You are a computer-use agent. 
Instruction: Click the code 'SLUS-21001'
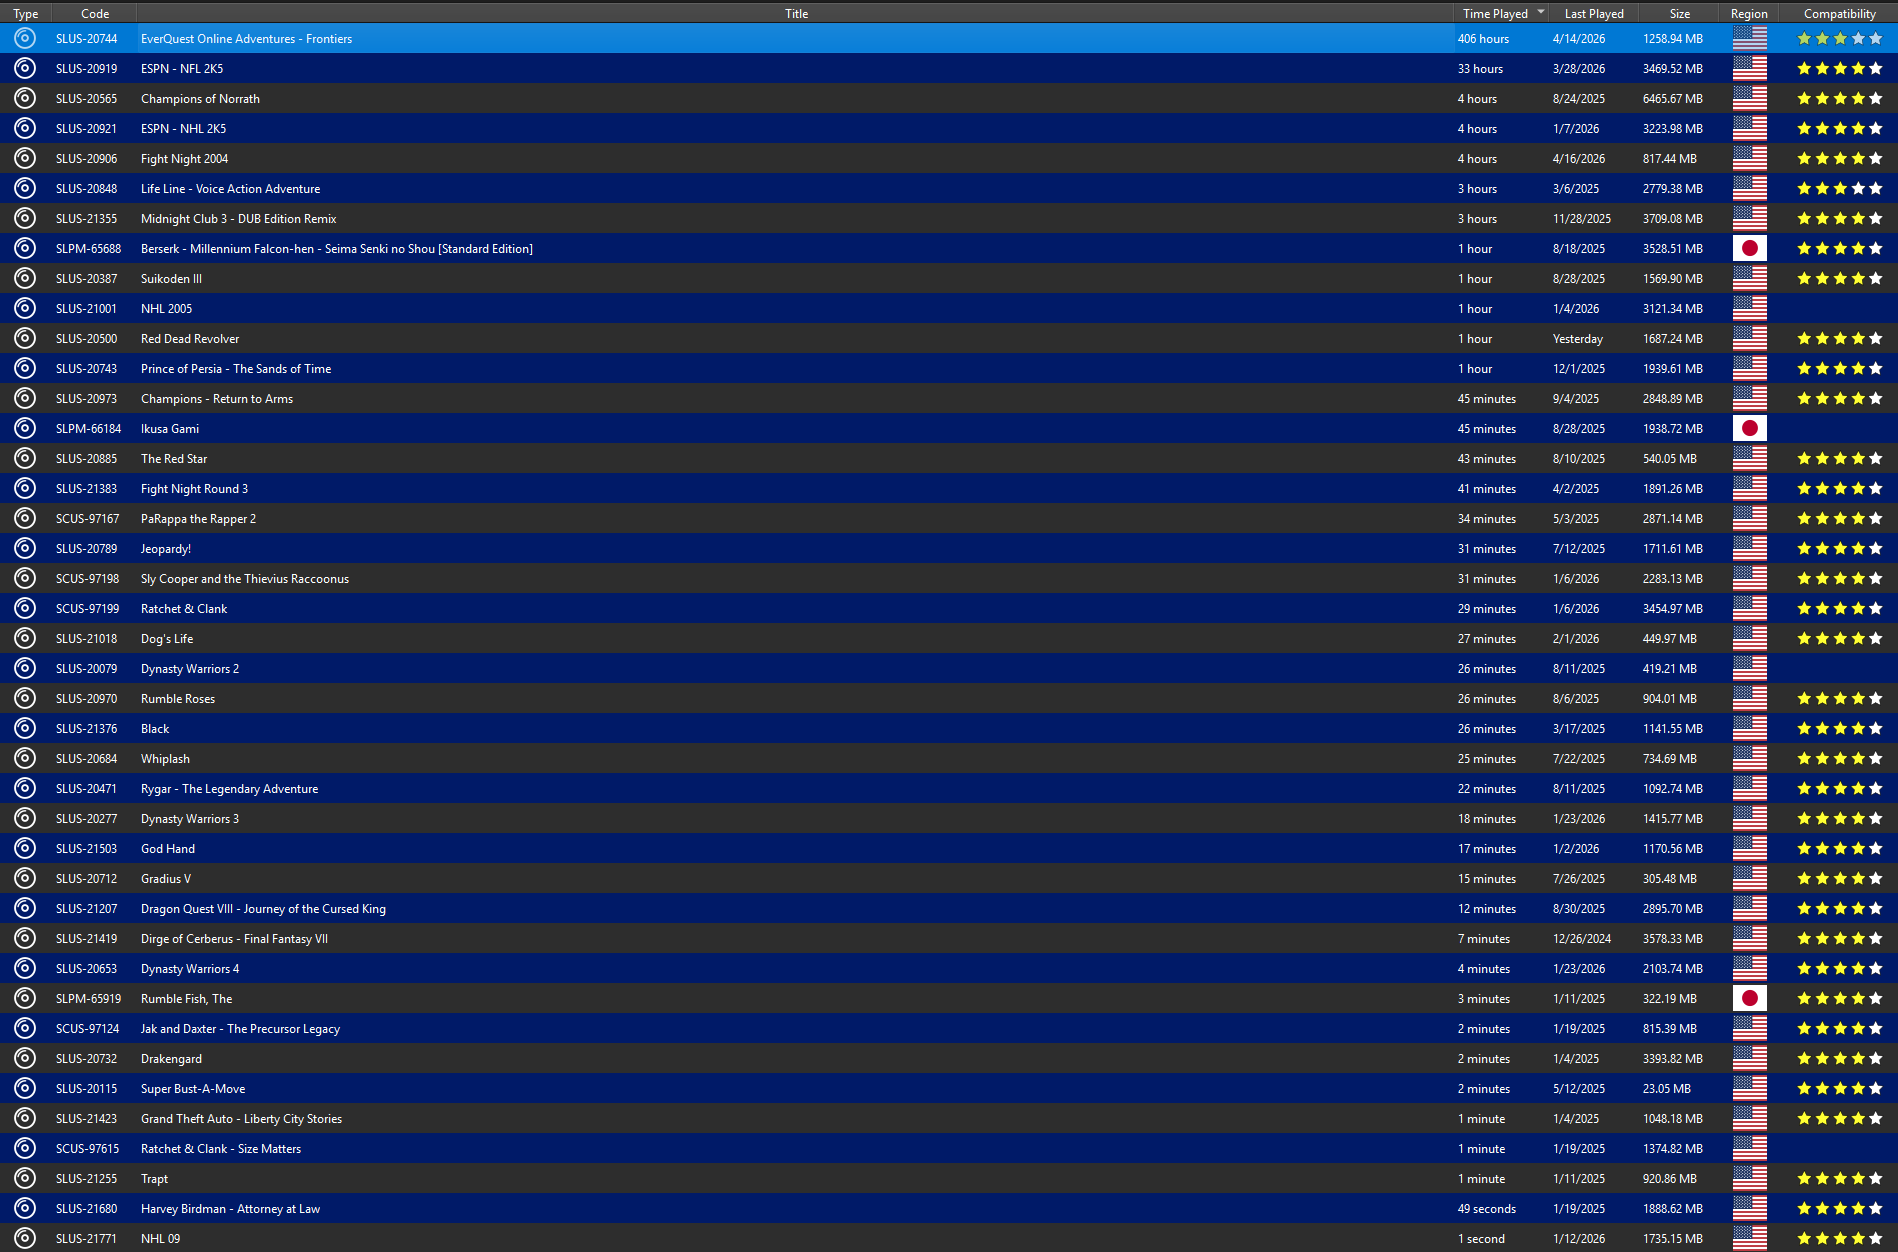[x=86, y=308]
